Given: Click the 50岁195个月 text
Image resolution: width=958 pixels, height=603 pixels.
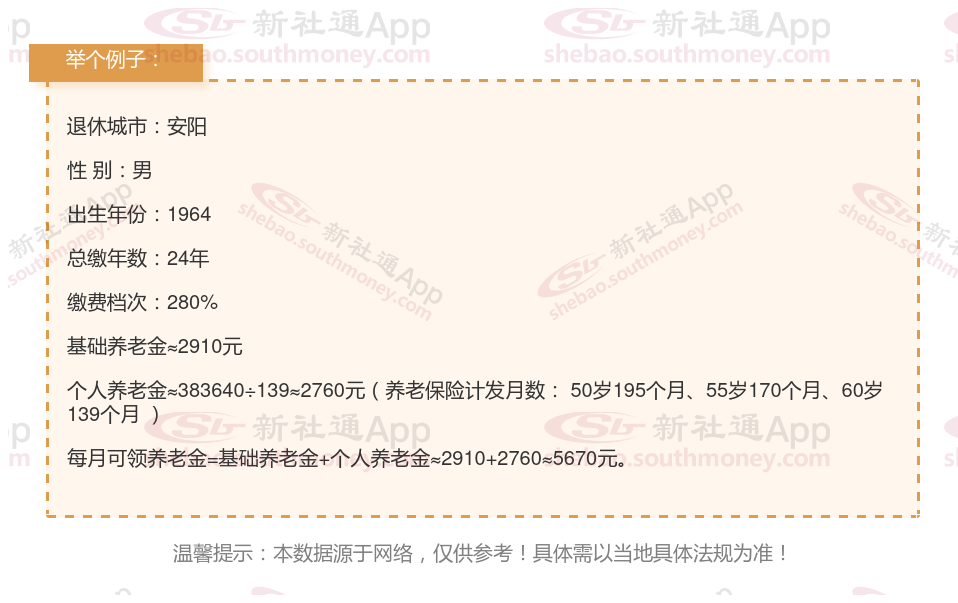Looking at the screenshot, I should 627,390.
